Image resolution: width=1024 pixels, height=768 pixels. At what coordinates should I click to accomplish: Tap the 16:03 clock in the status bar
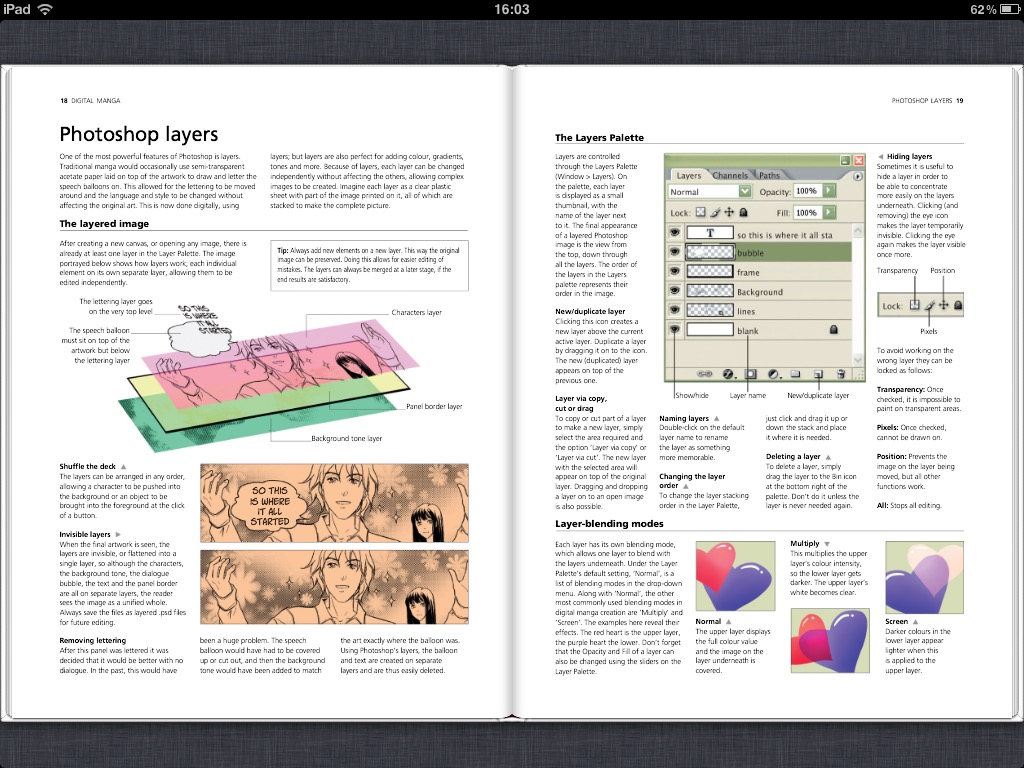tap(512, 9)
